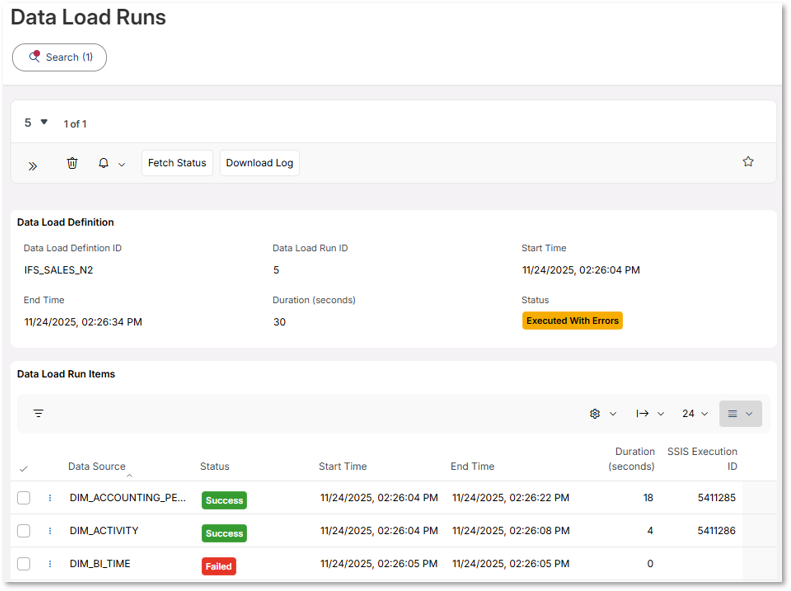Sort by Data Source column header
Image resolution: width=791 pixels, height=591 pixels.
point(97,466)
